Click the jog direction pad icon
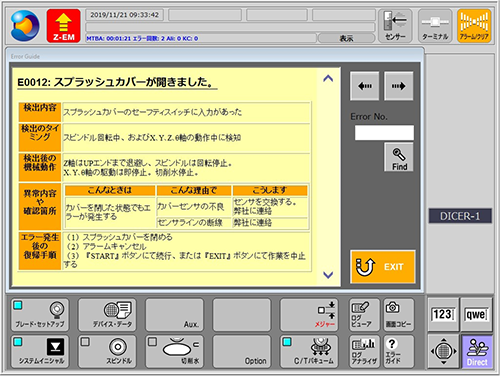Screen dimensions: 500x376 tap(443, 351)
